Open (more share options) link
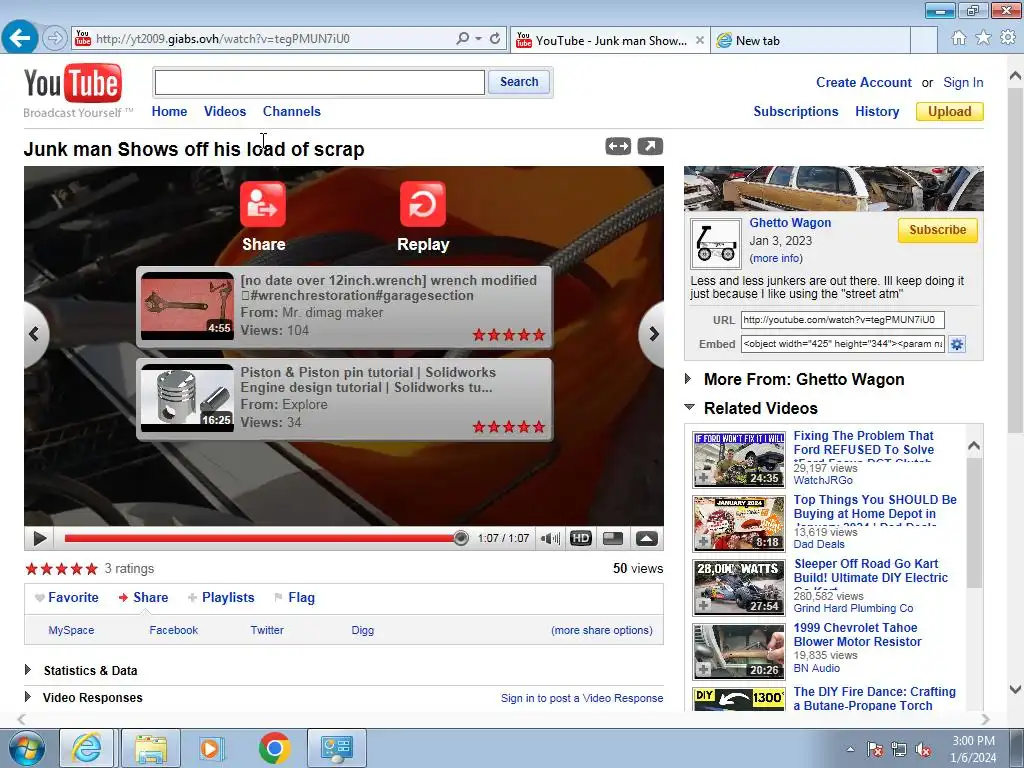The image size is (1024, 768). [x=601, y=630]
